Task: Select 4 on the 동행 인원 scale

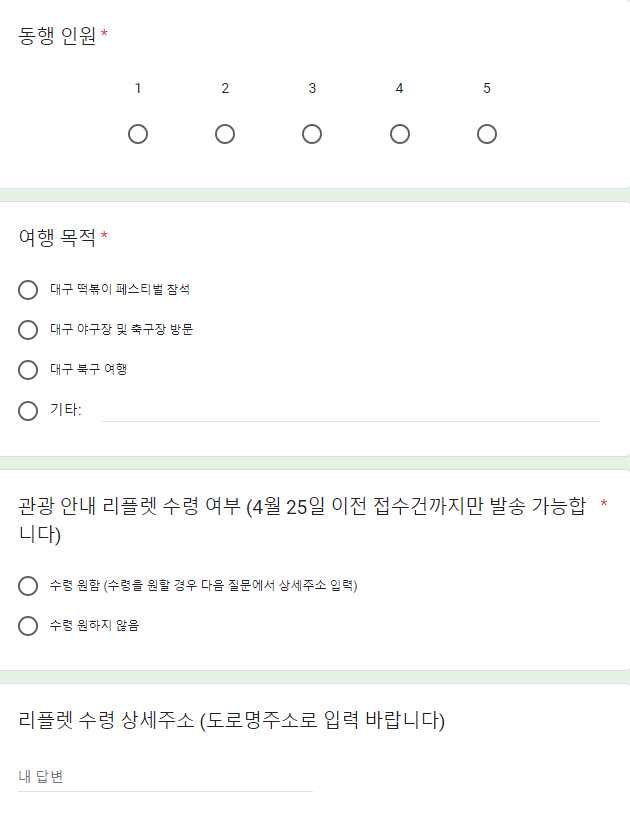Action: click(400, 132)
